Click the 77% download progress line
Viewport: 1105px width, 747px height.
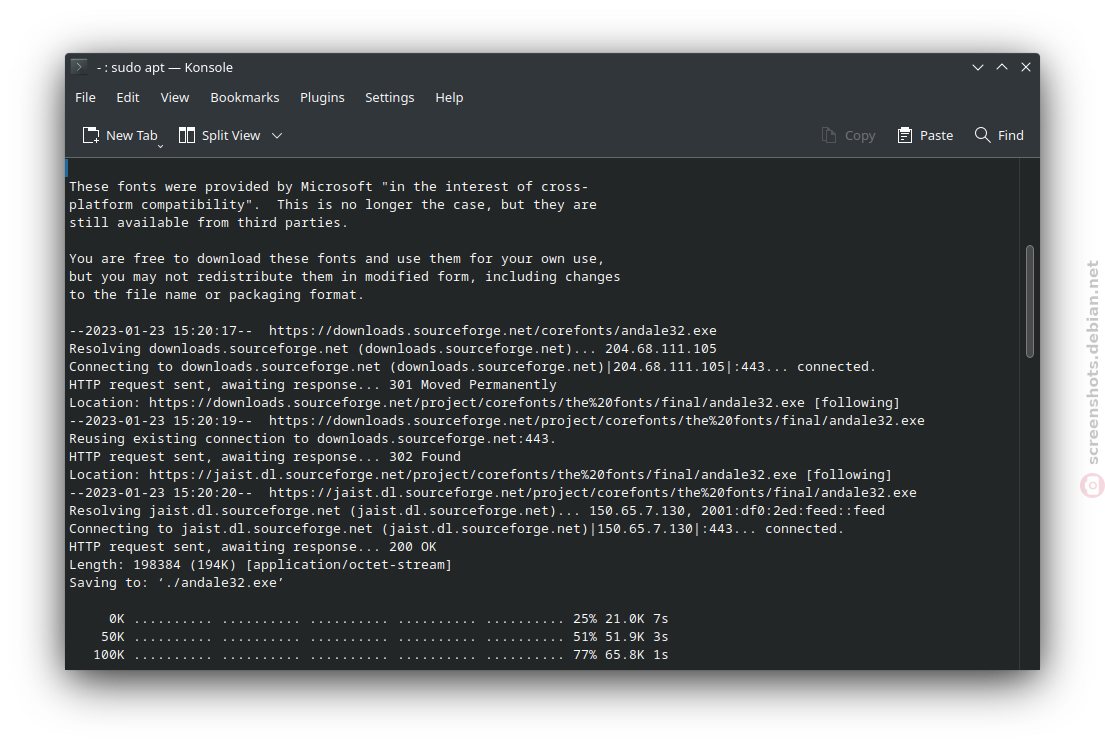pyautogui.click(x=381, y=655)
